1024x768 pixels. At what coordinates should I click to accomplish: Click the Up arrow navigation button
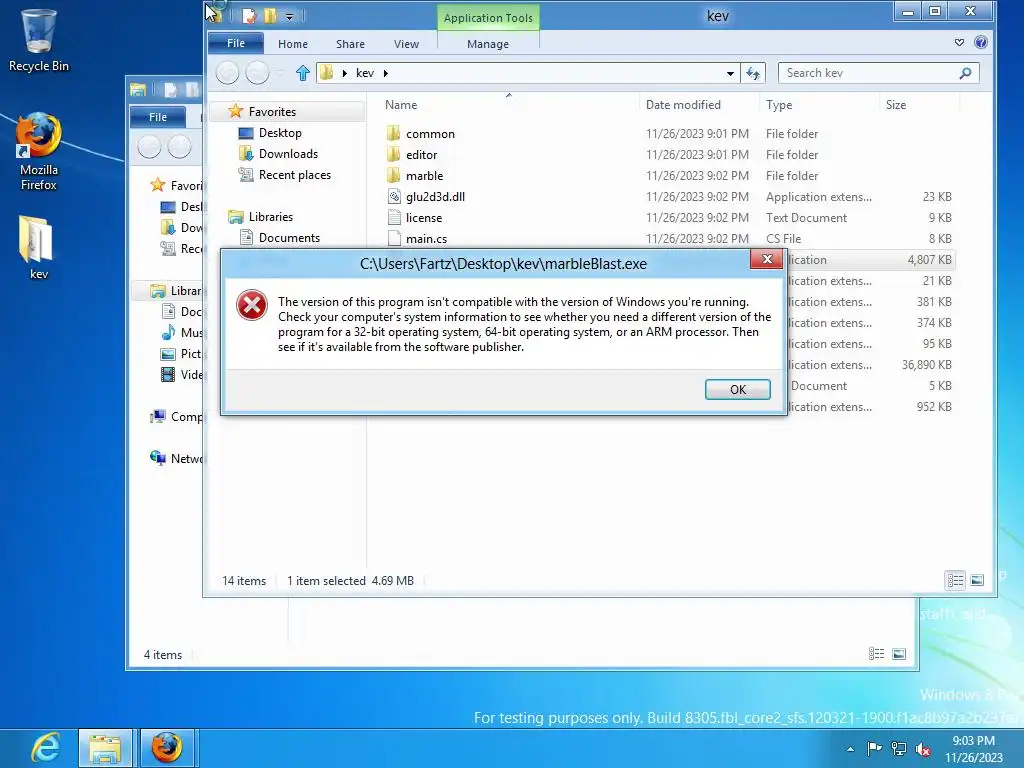(302, 73)
